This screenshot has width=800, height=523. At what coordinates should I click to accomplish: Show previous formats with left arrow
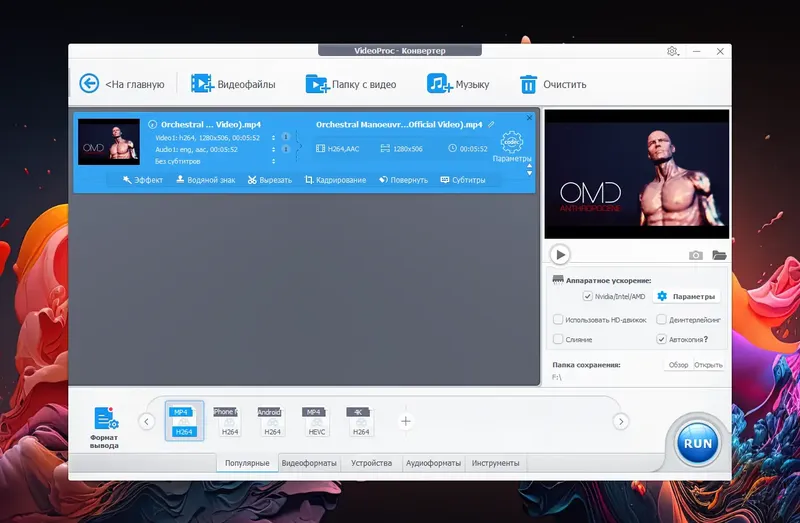146,421
